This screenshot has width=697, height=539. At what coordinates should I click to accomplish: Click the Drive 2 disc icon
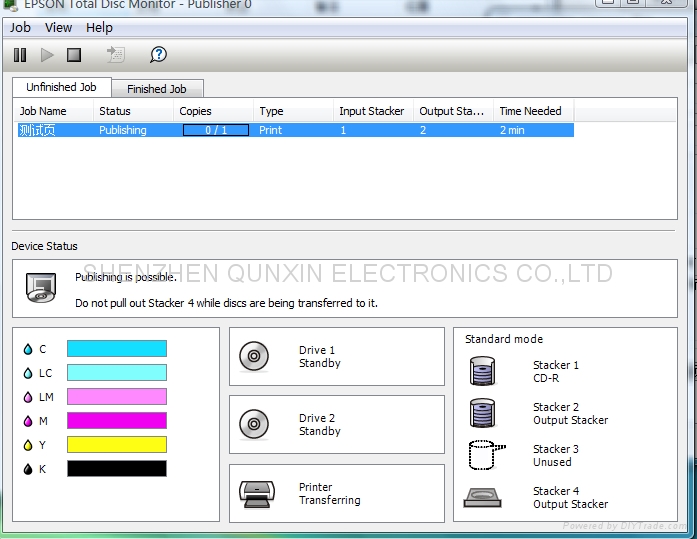coord(254,424)
